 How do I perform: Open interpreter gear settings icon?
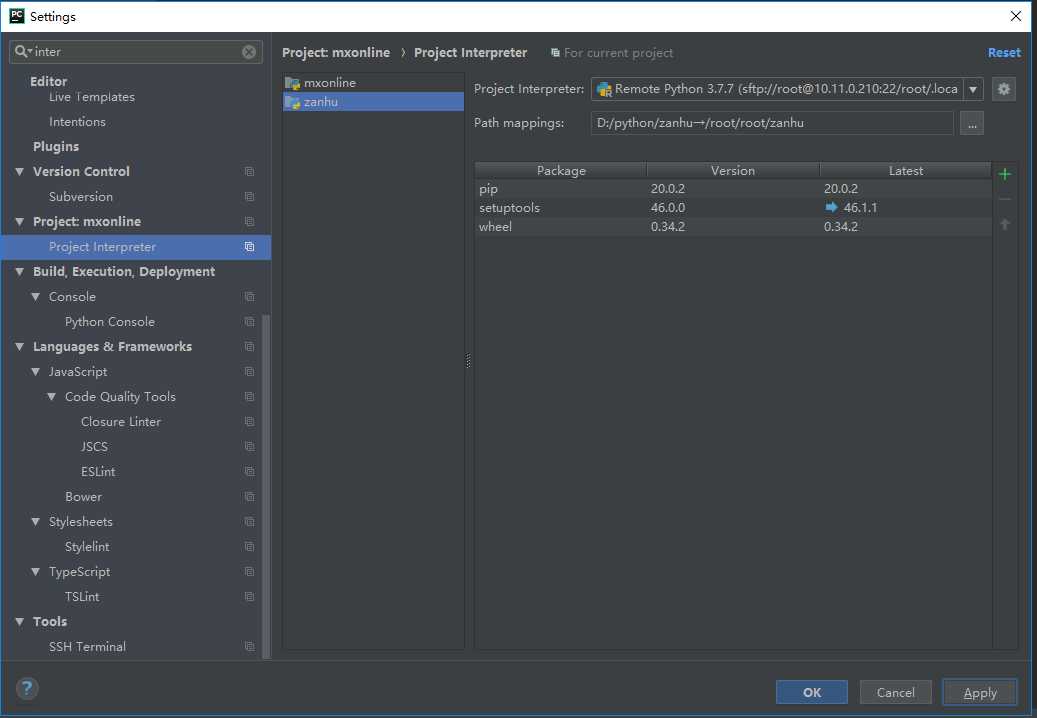1003,89
